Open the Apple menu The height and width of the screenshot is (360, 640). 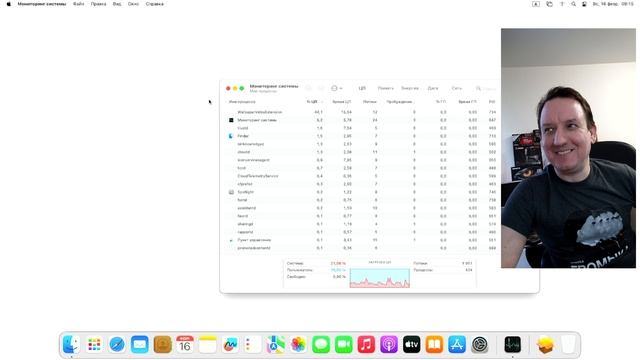point(9,4)
